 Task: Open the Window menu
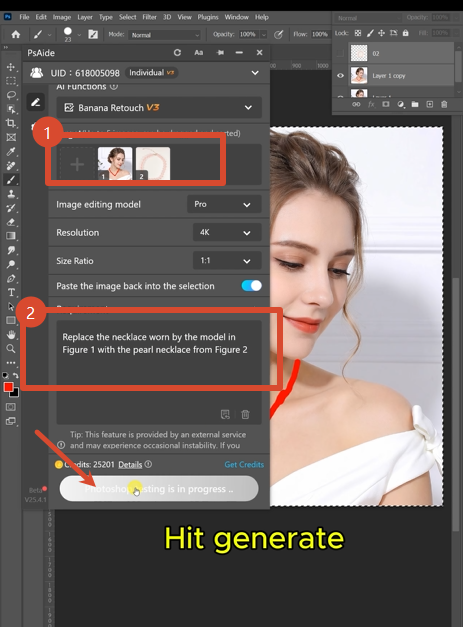[236, 17]
